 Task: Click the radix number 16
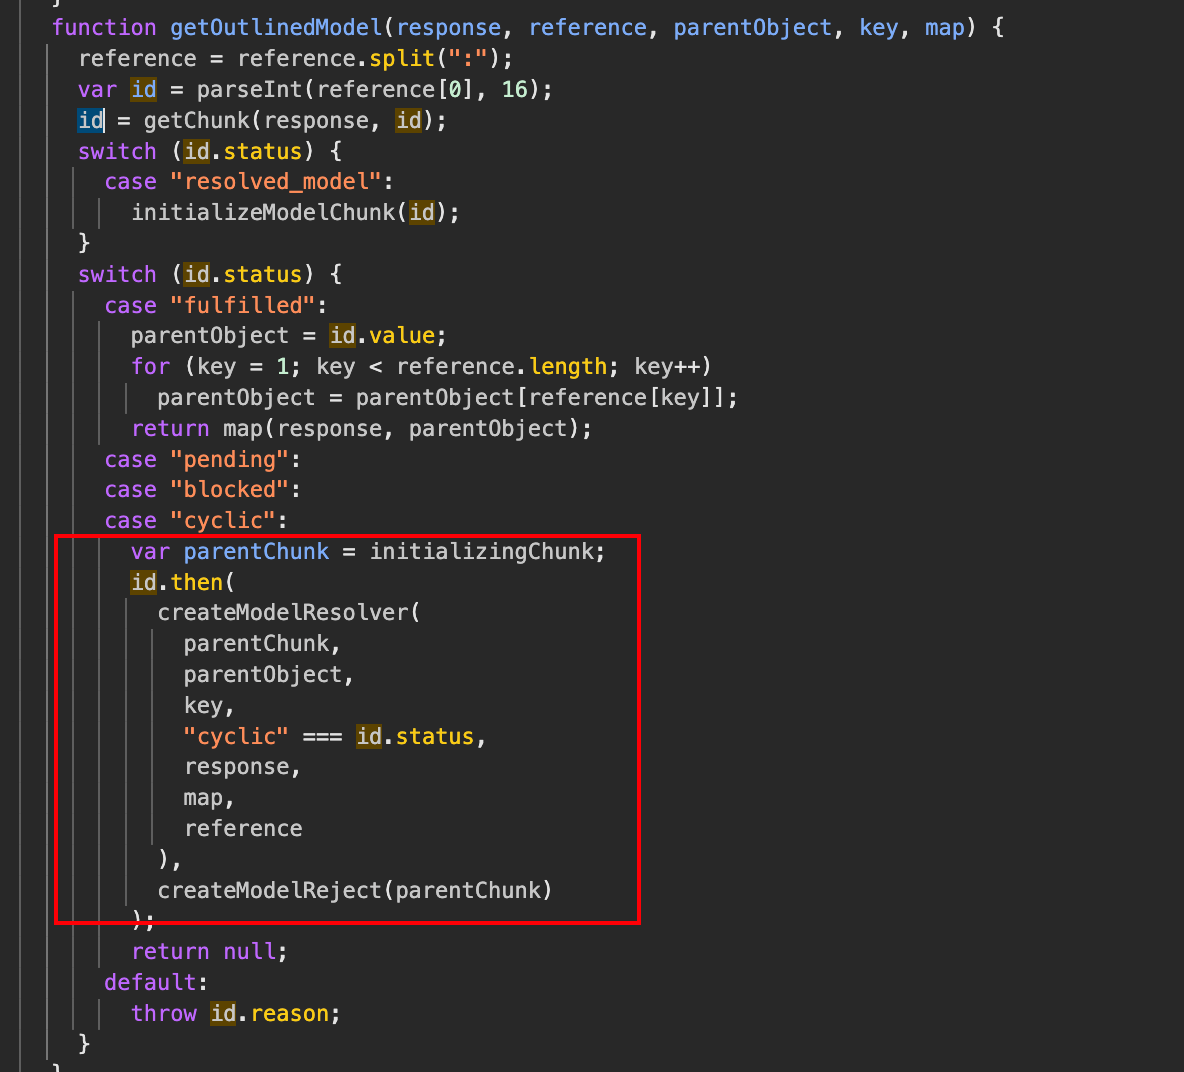tap(514, 89)
